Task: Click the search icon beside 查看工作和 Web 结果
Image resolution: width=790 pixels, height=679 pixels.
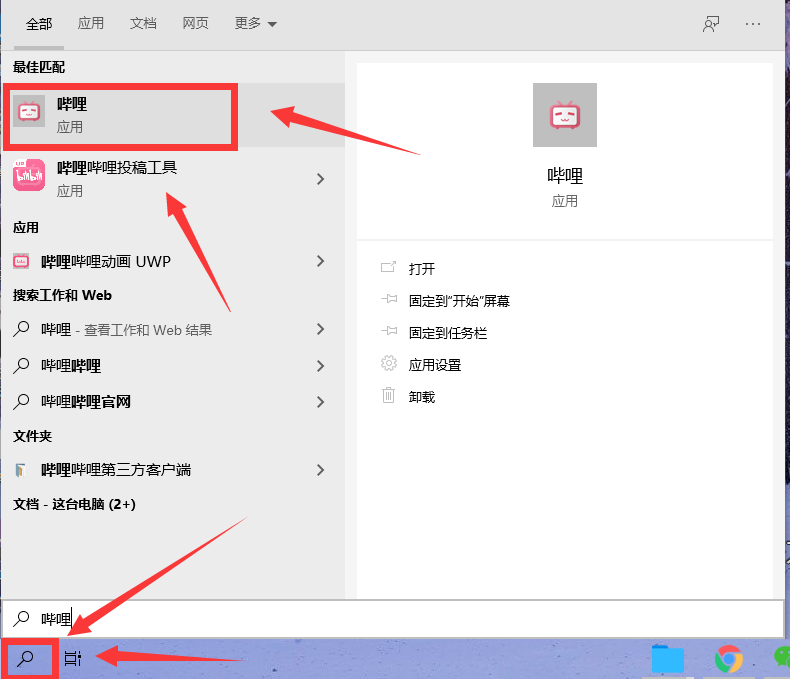Action: pyautogui.click(x=21, y=329)
